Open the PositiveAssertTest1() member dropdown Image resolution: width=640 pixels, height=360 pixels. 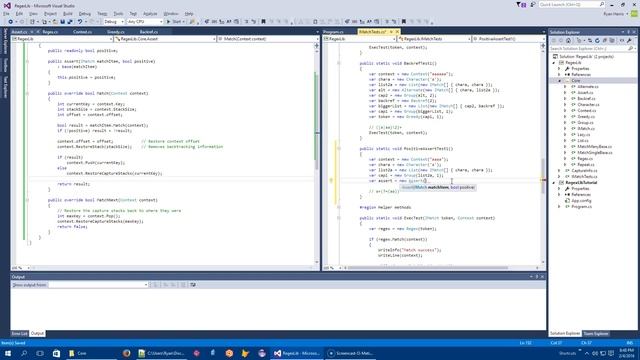tap(509, 39)
